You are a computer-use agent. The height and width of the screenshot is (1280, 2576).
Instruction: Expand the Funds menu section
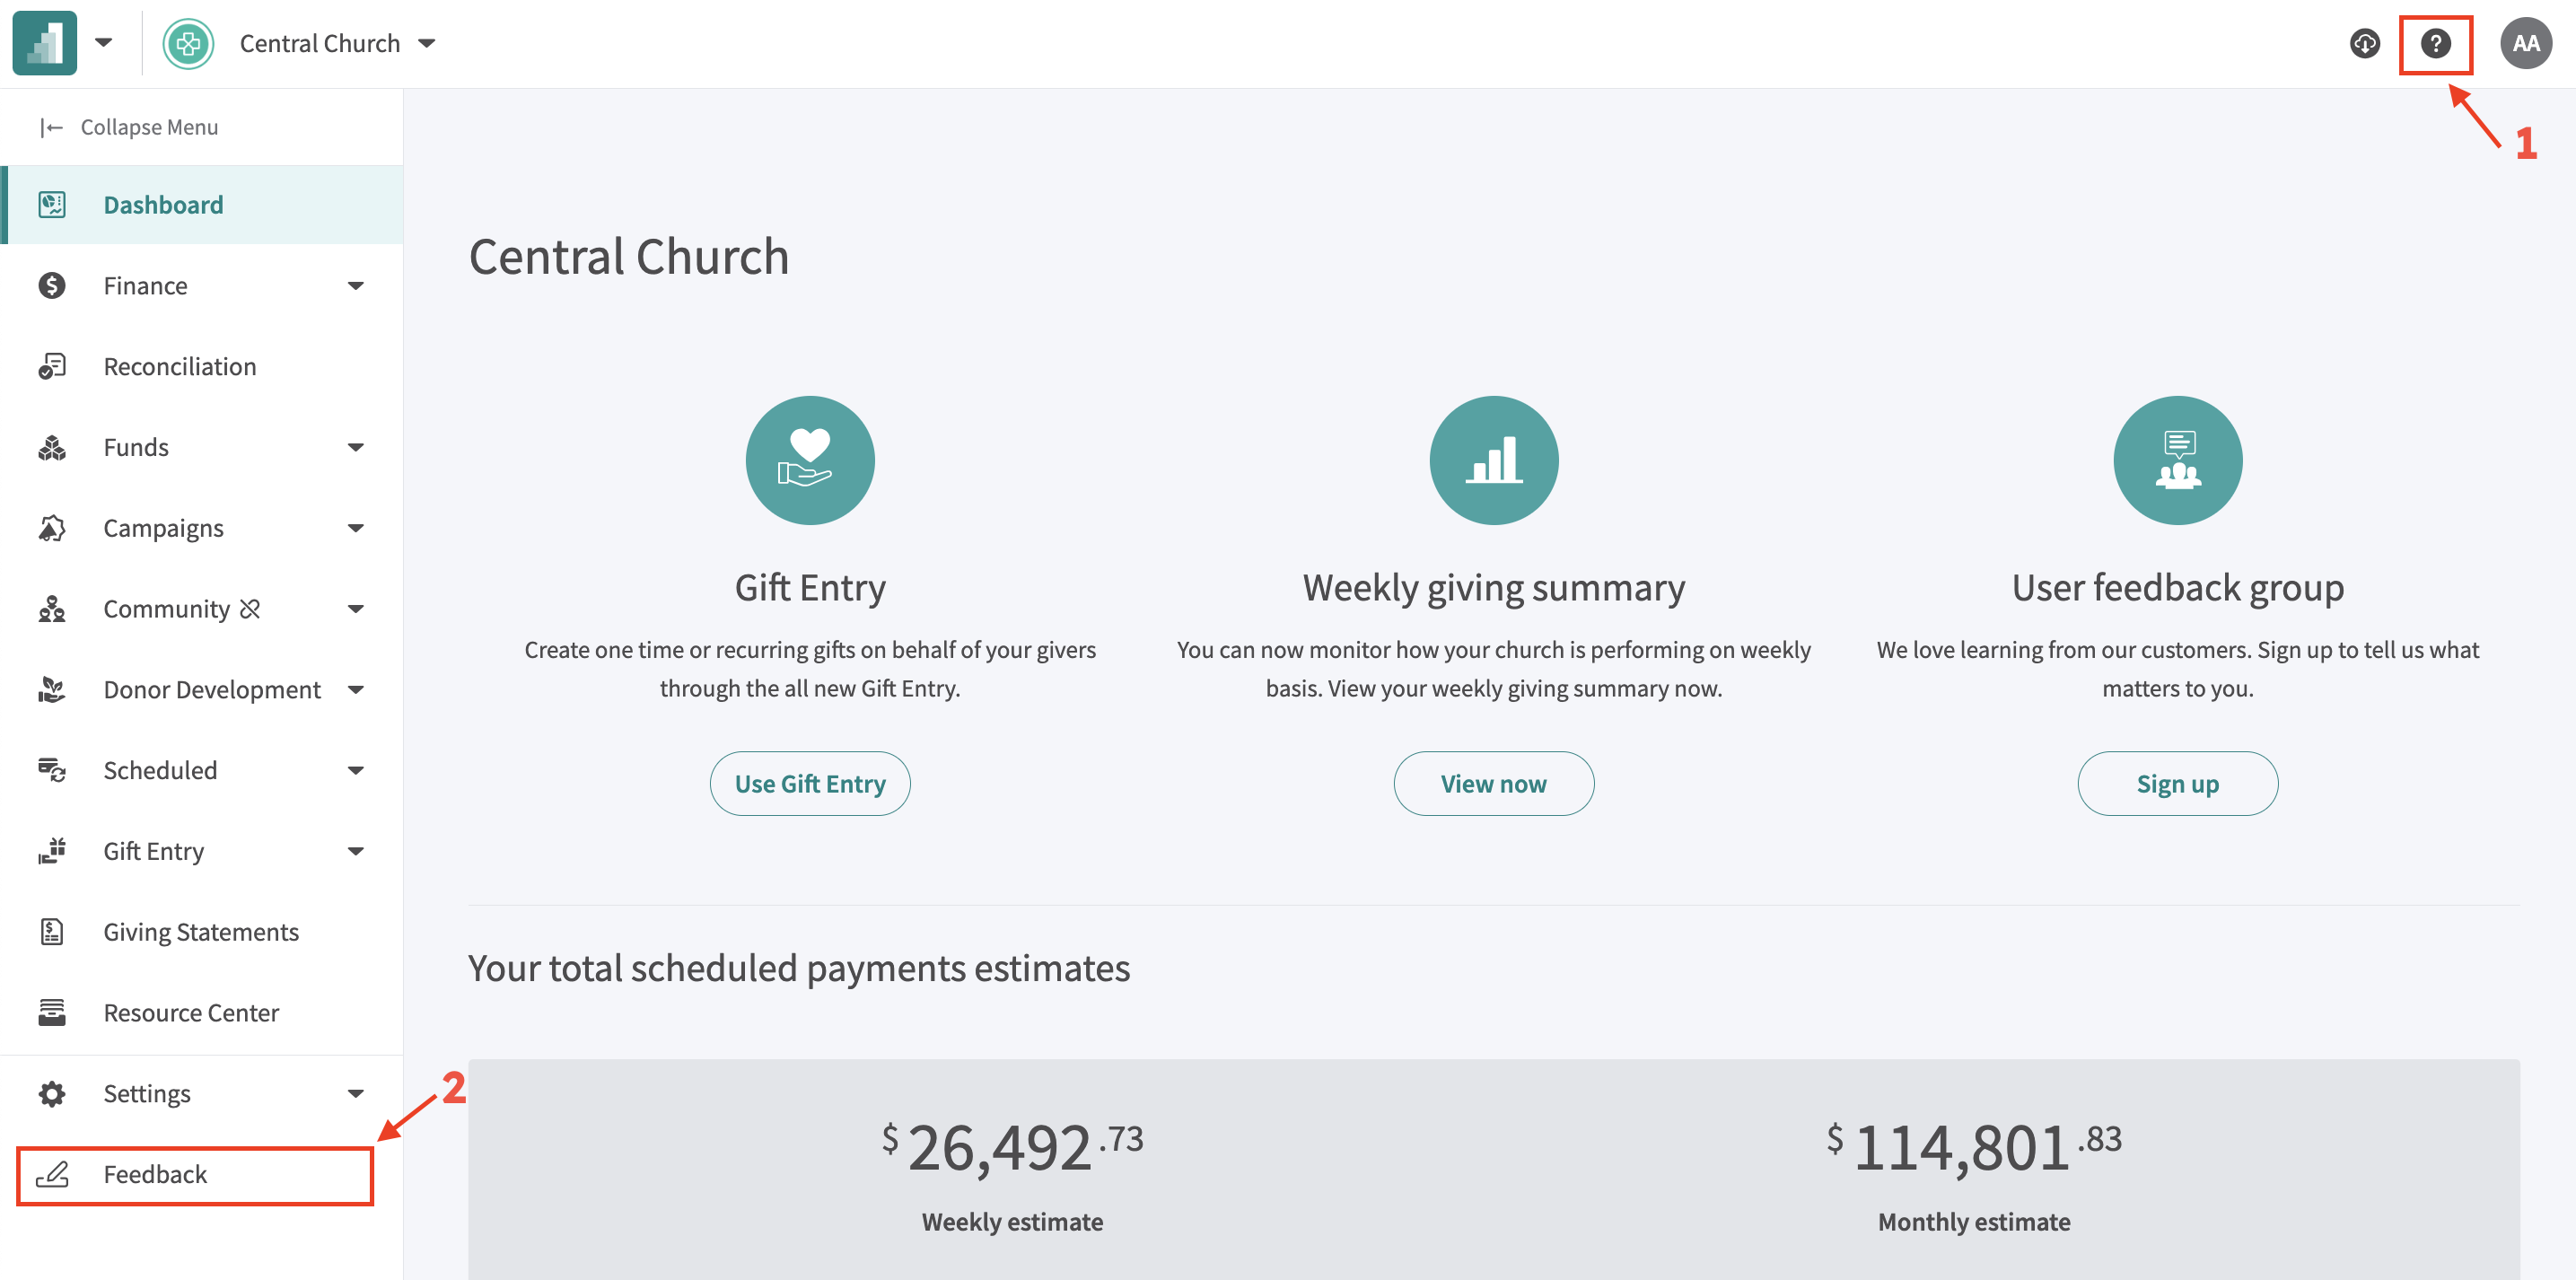[x=355, y=447]
